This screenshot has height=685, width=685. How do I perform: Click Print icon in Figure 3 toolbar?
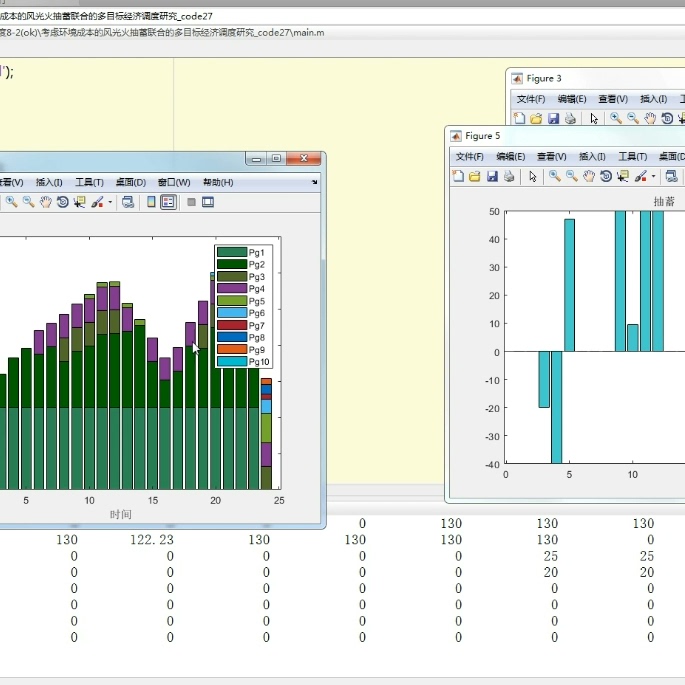570,118
